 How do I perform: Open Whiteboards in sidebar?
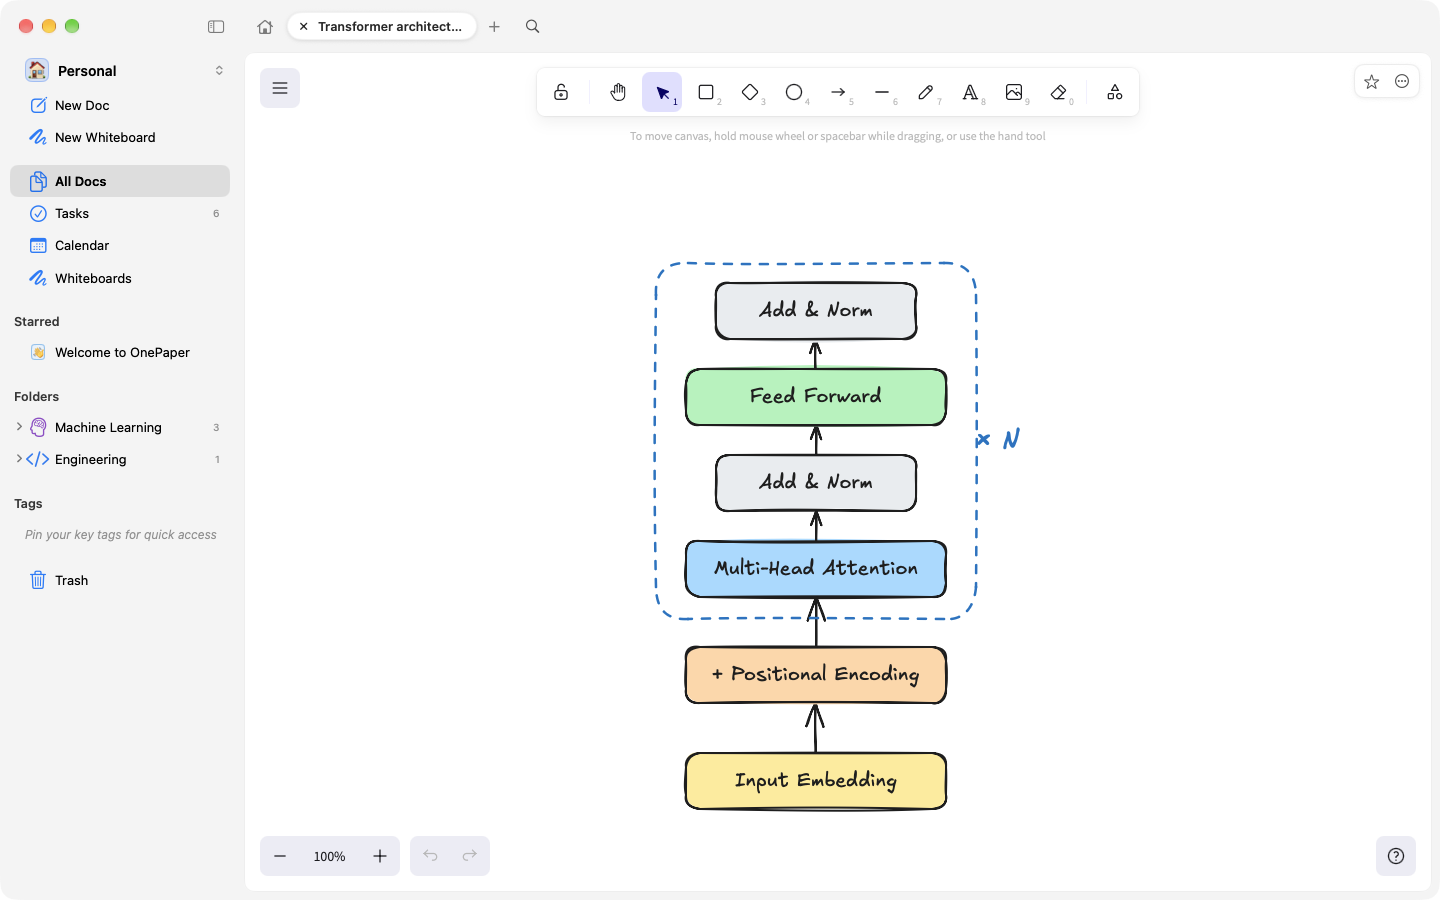(x=120, y=278)
